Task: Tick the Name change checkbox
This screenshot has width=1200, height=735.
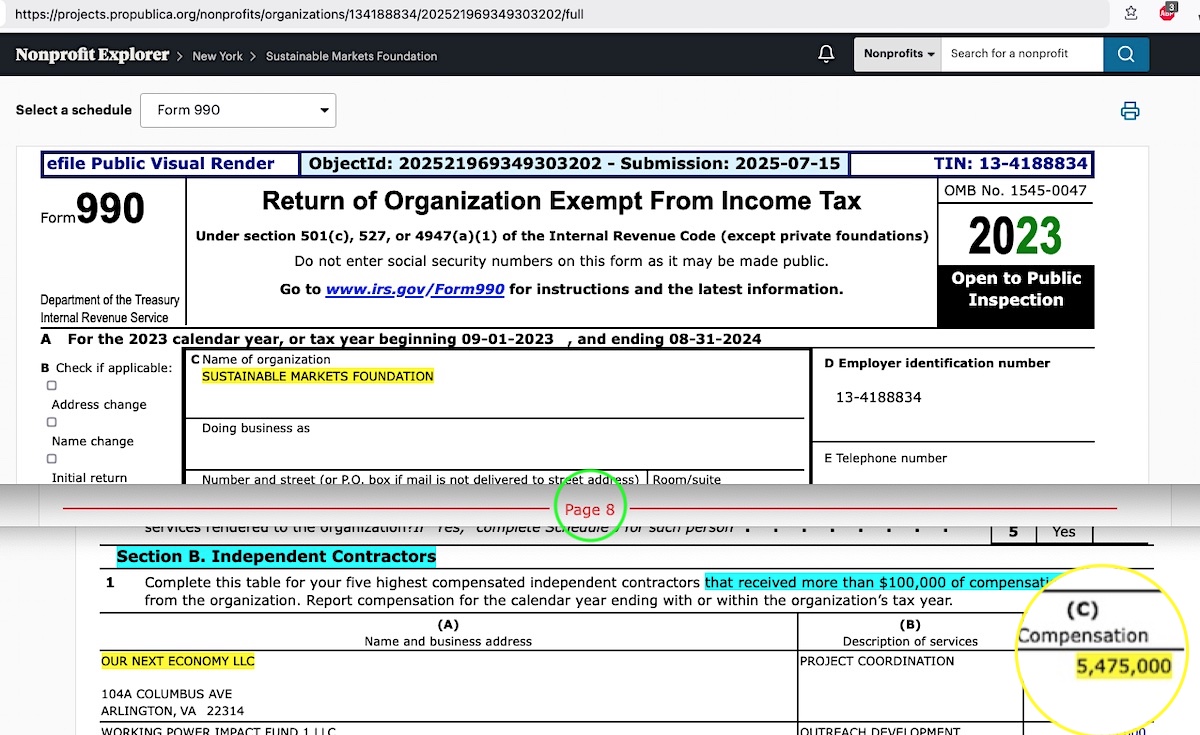Action: coord(52,422)
